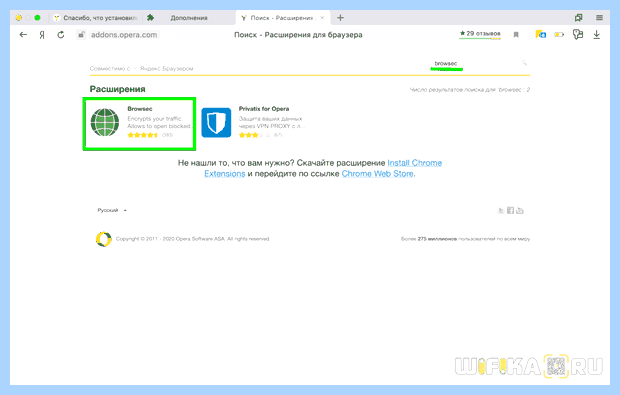Open the browser hamburger menu
Image resolution: width=620 pixels, height=395 pixels.
(599, 18)
